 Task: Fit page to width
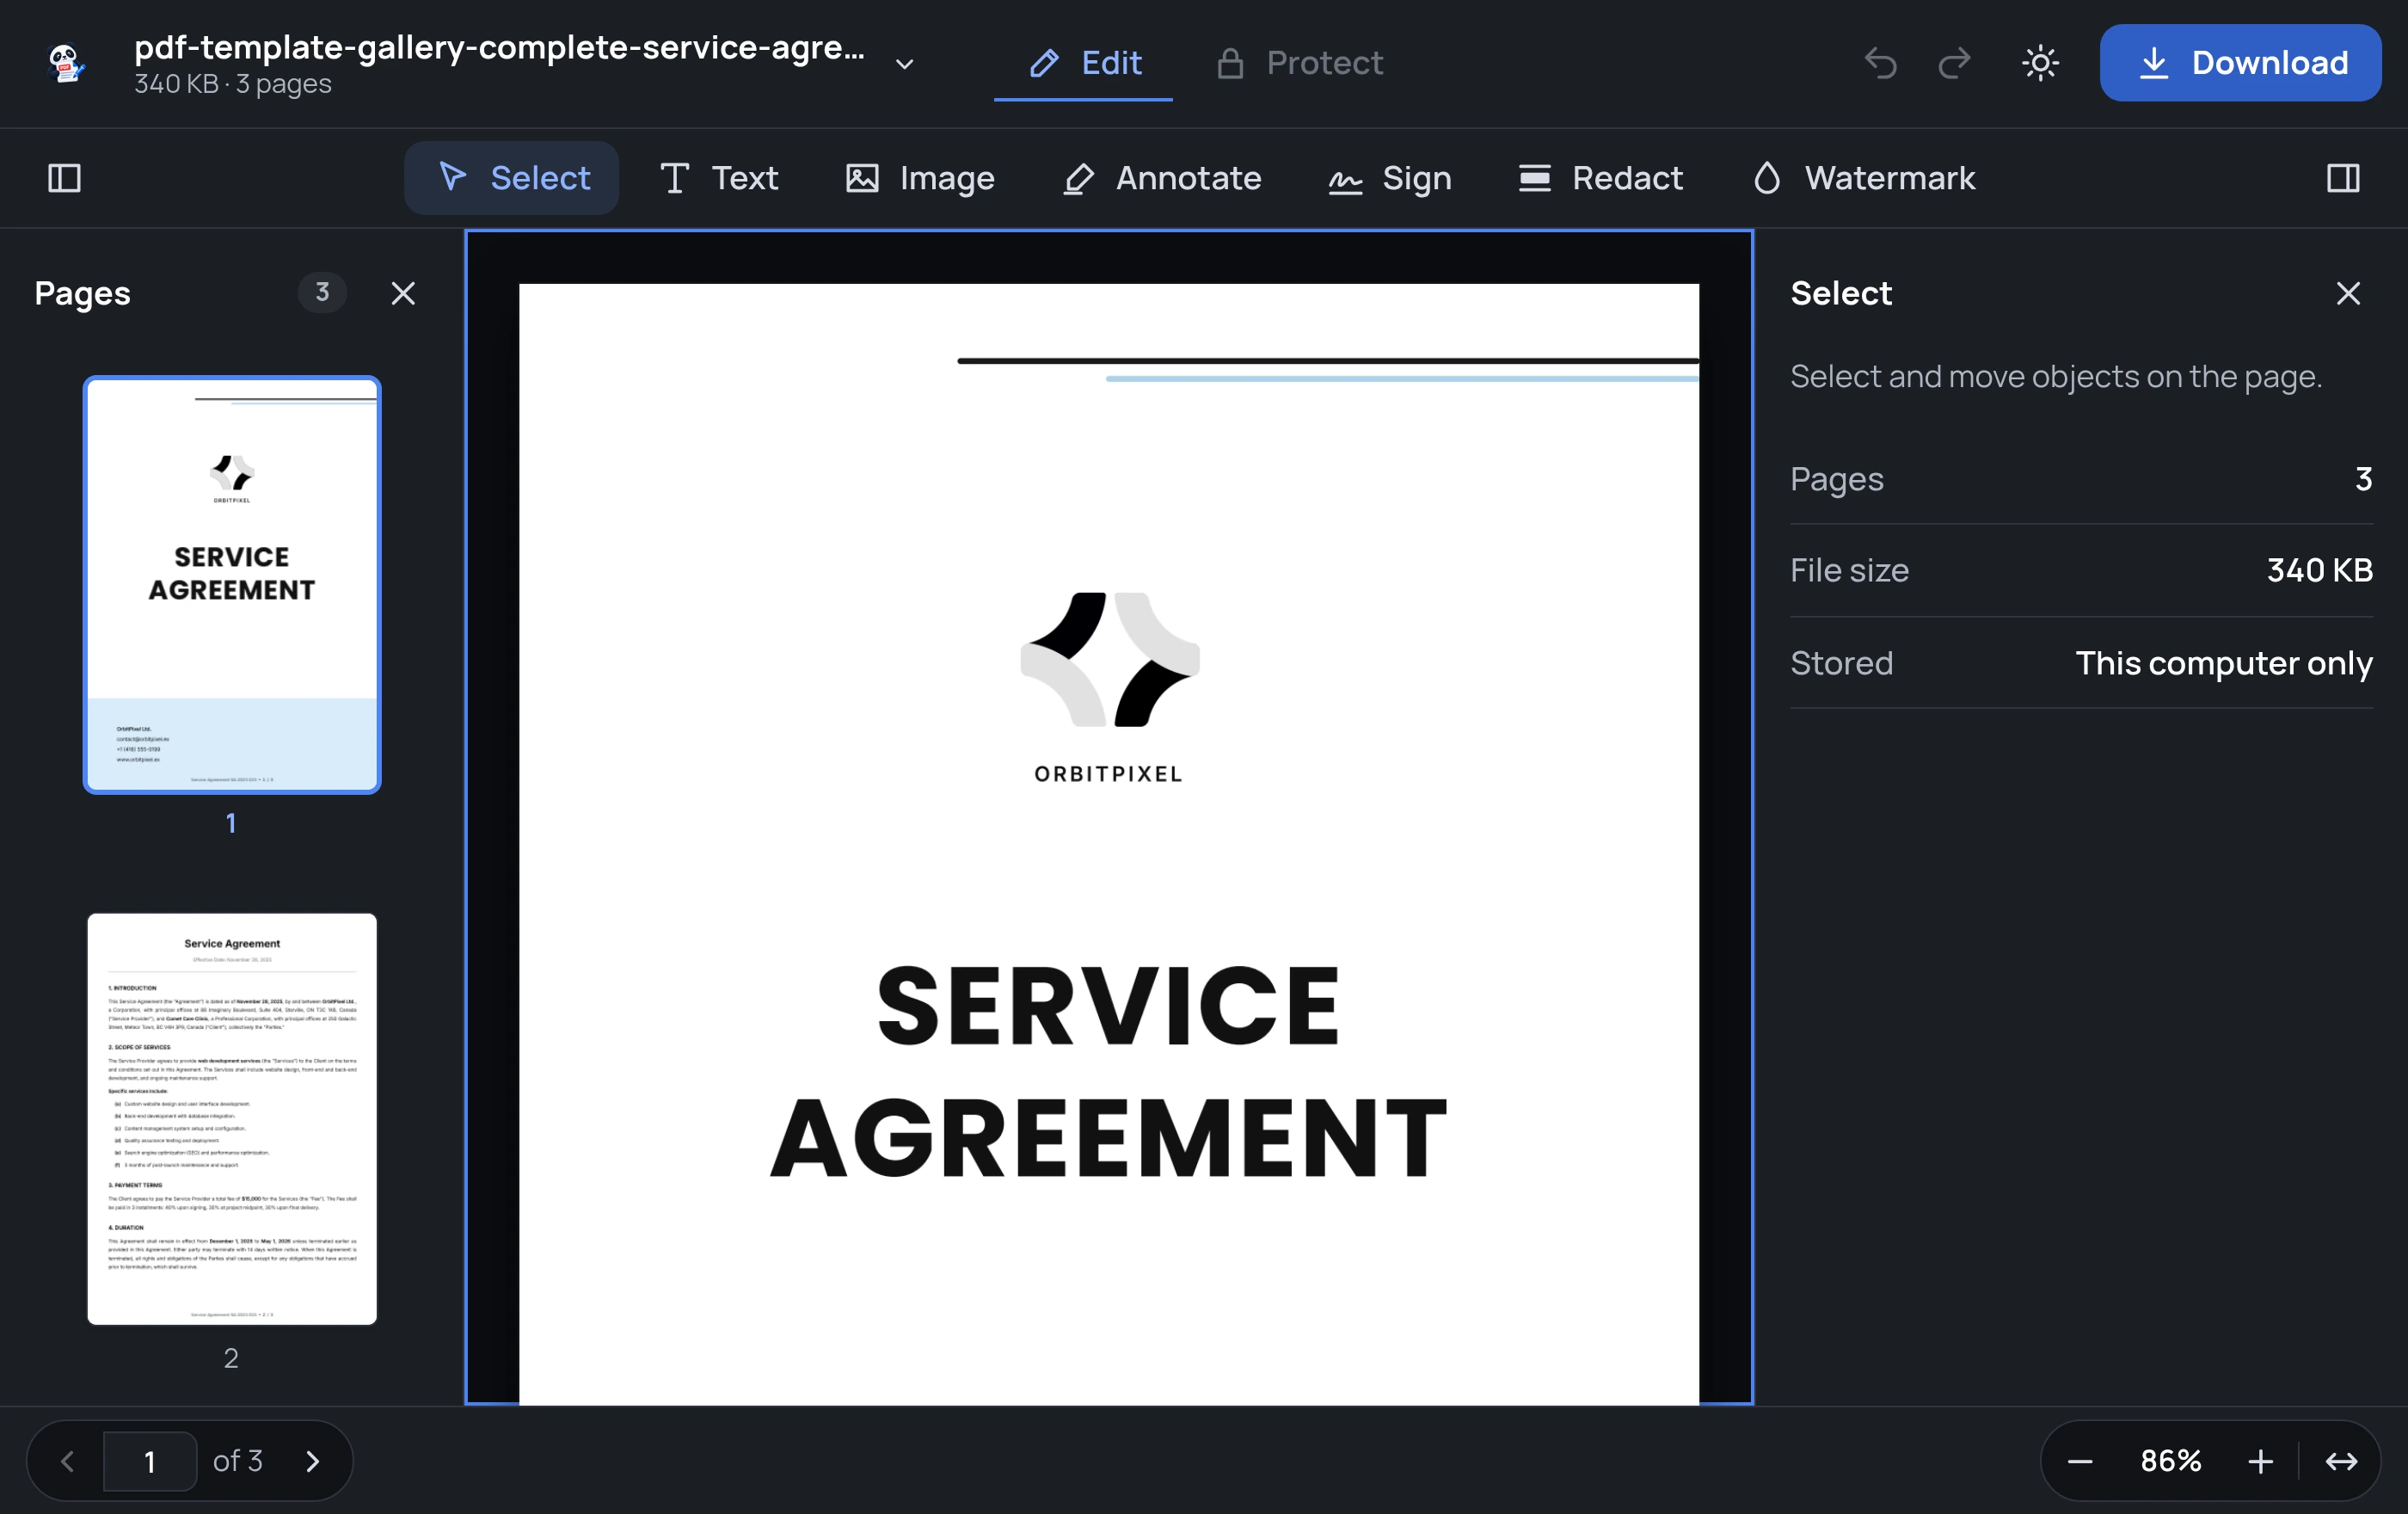tap(2341, 1461)
